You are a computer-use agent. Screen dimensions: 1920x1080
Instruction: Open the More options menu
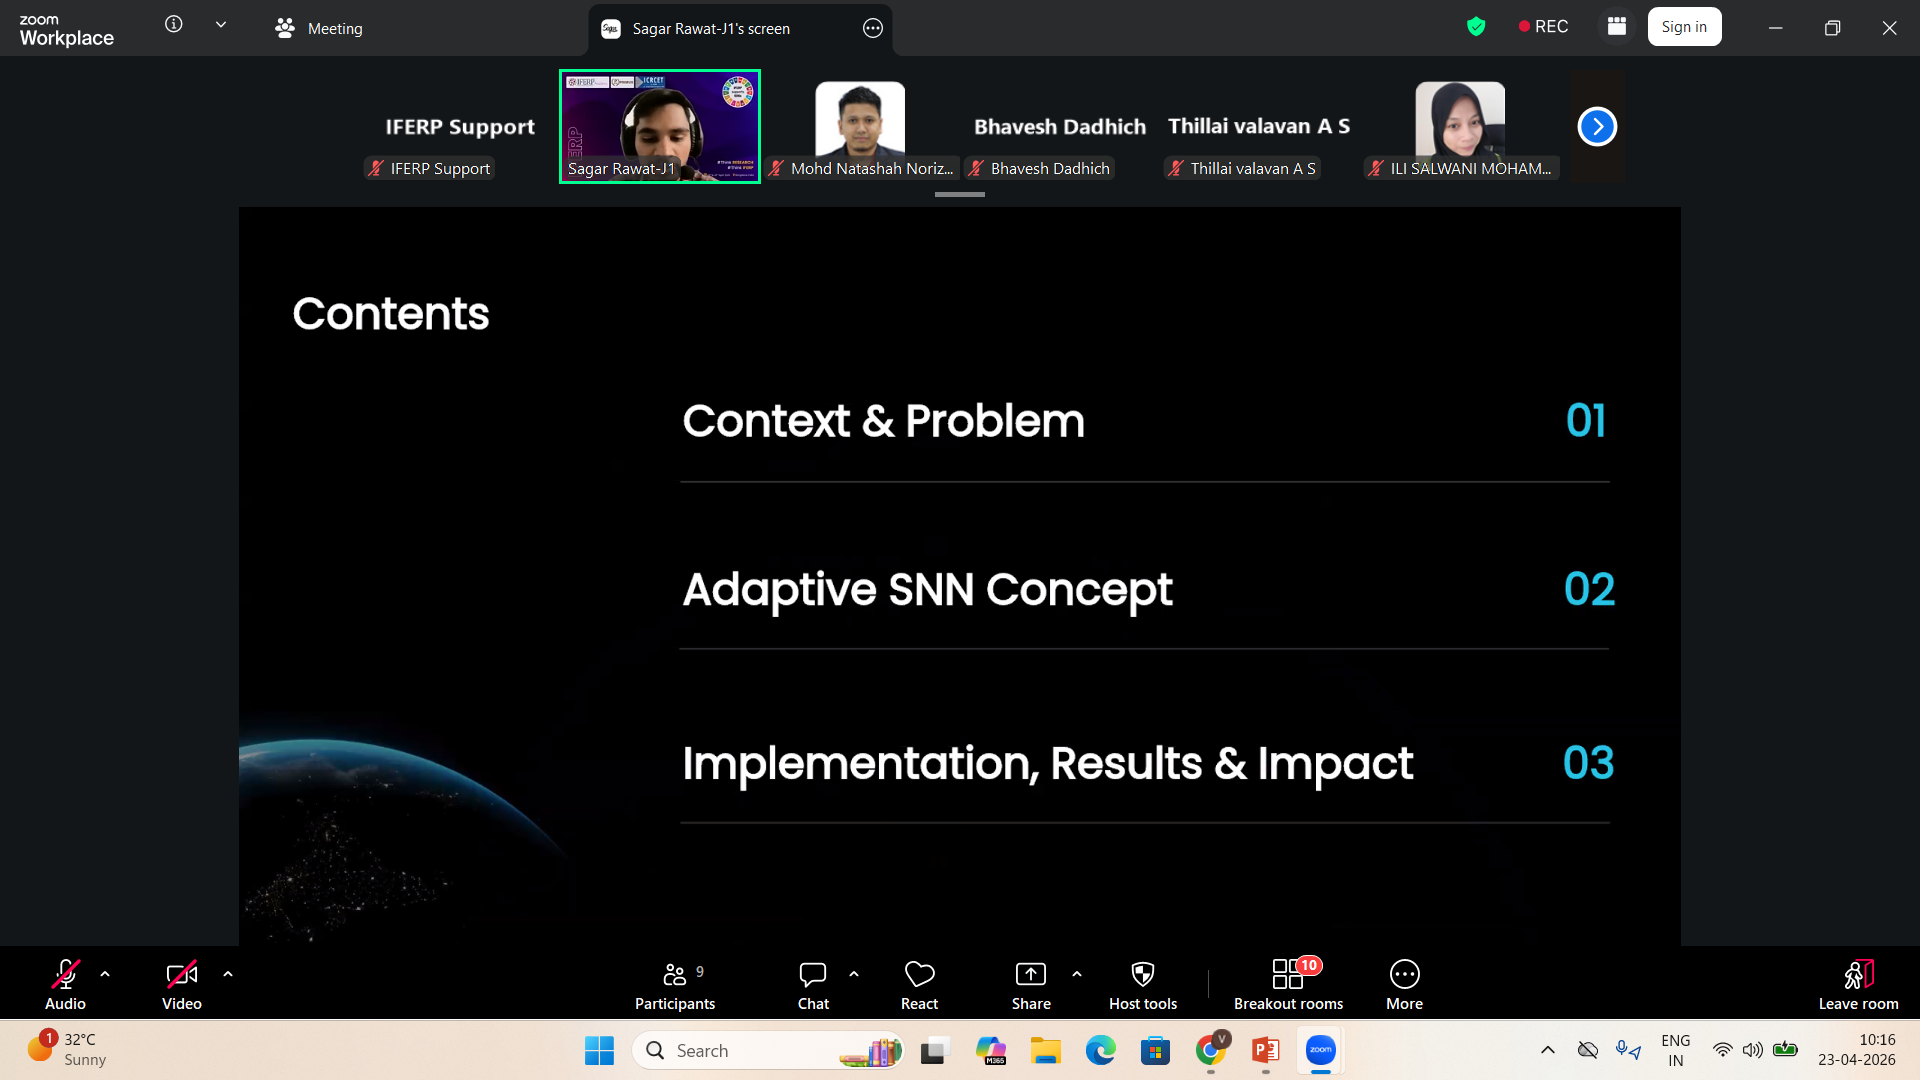pyautogui.click(x=1404, y=985)
